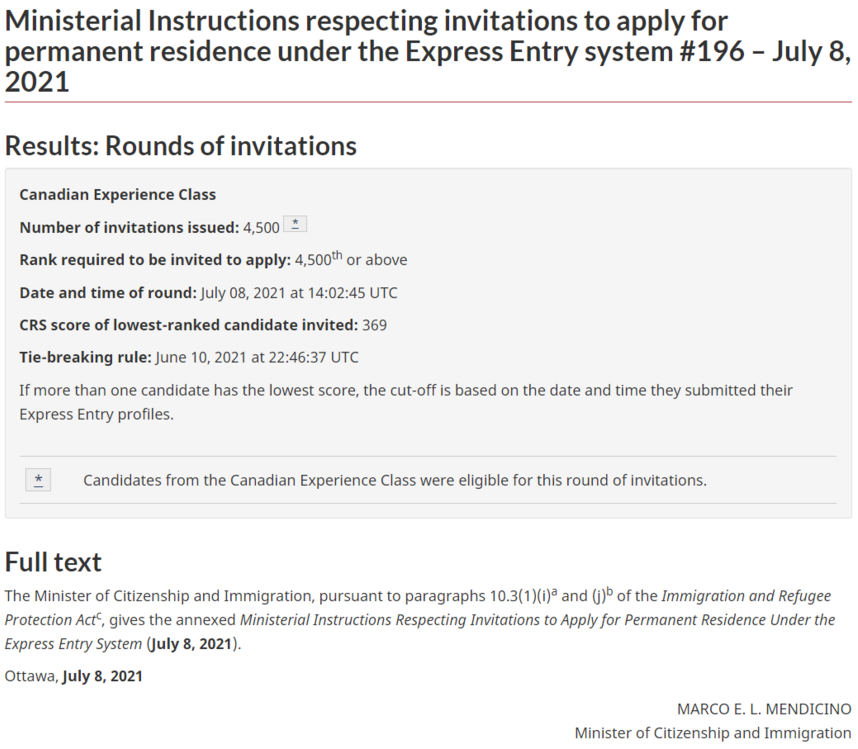Click the Tie-breaking rule date line
858x749 pixels.
tap(189, 357)
